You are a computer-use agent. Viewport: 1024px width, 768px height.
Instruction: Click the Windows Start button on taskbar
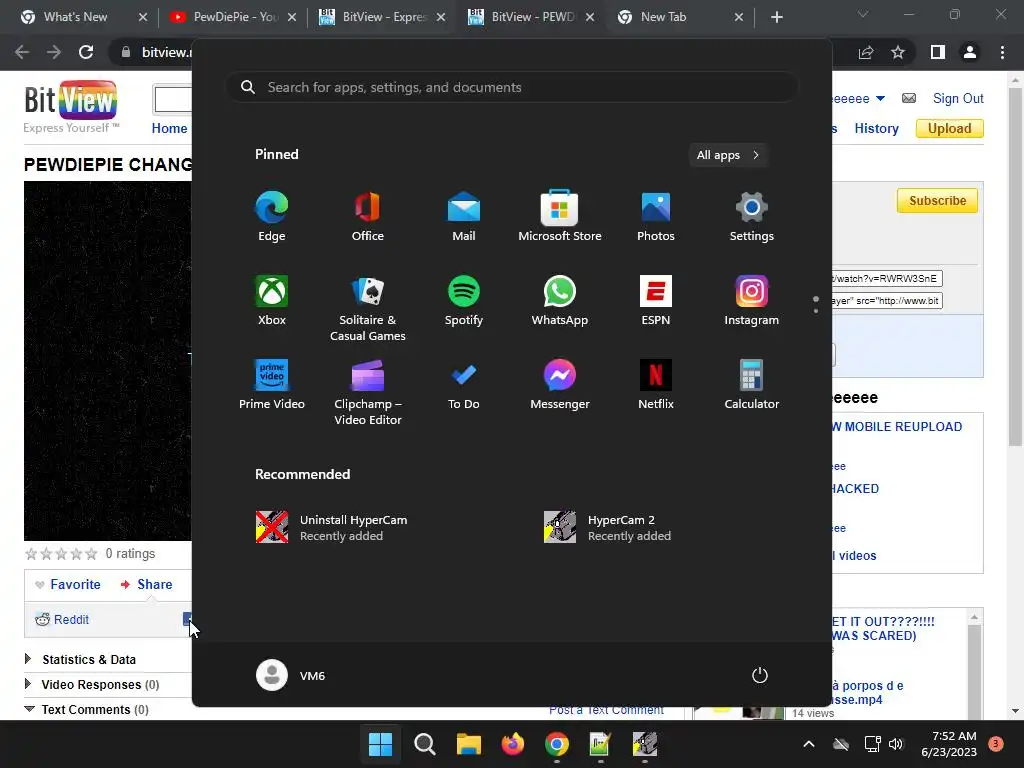(x=380, y=744)
